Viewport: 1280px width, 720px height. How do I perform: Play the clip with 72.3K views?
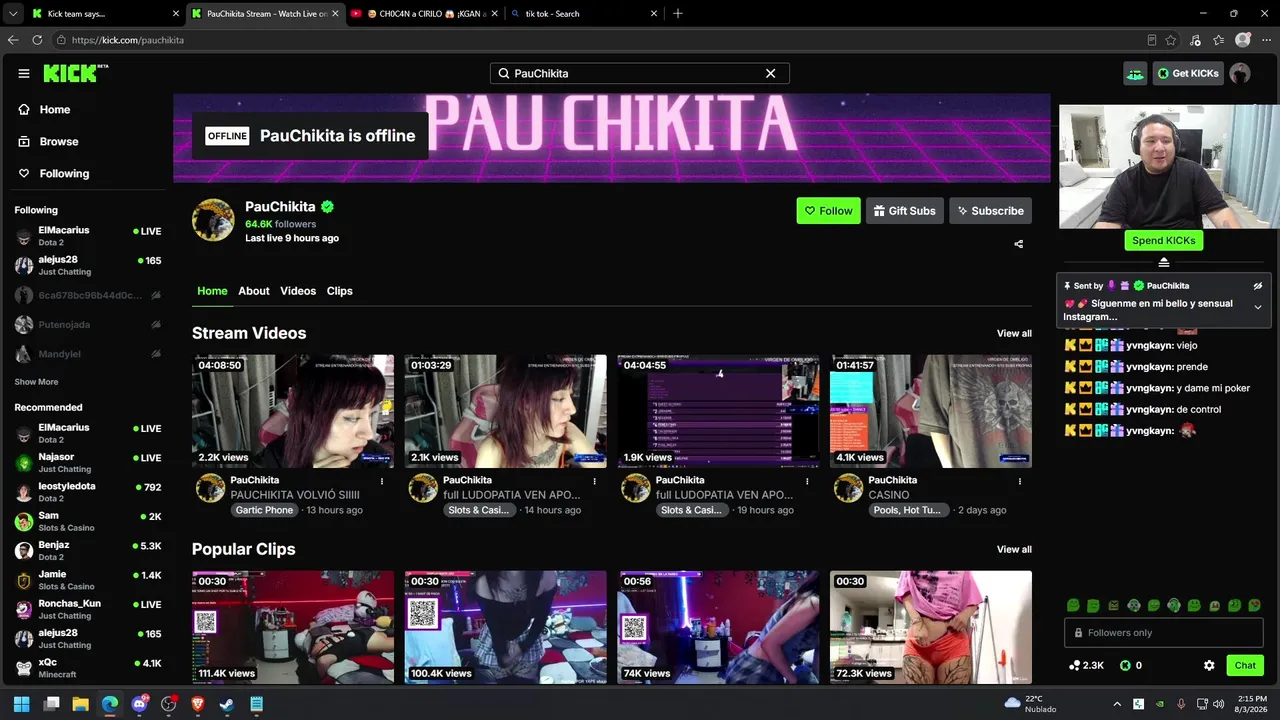click(931, 627)
